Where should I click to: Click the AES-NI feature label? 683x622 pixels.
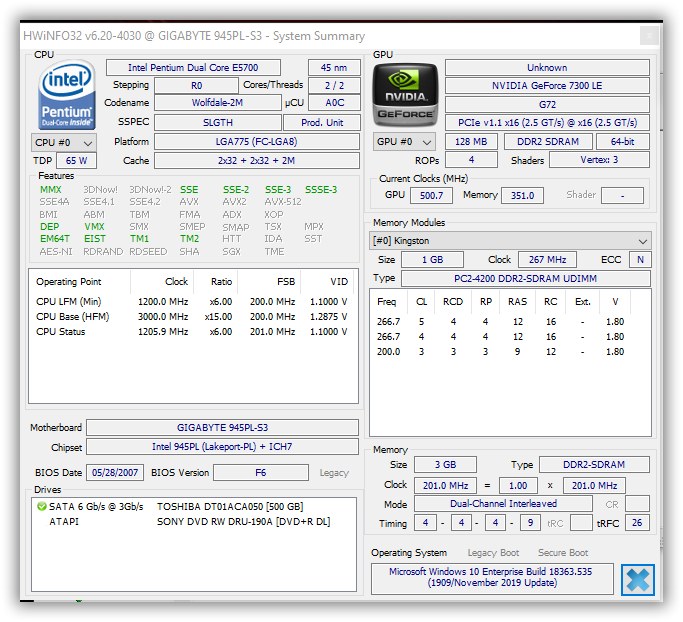coord(56,252)
